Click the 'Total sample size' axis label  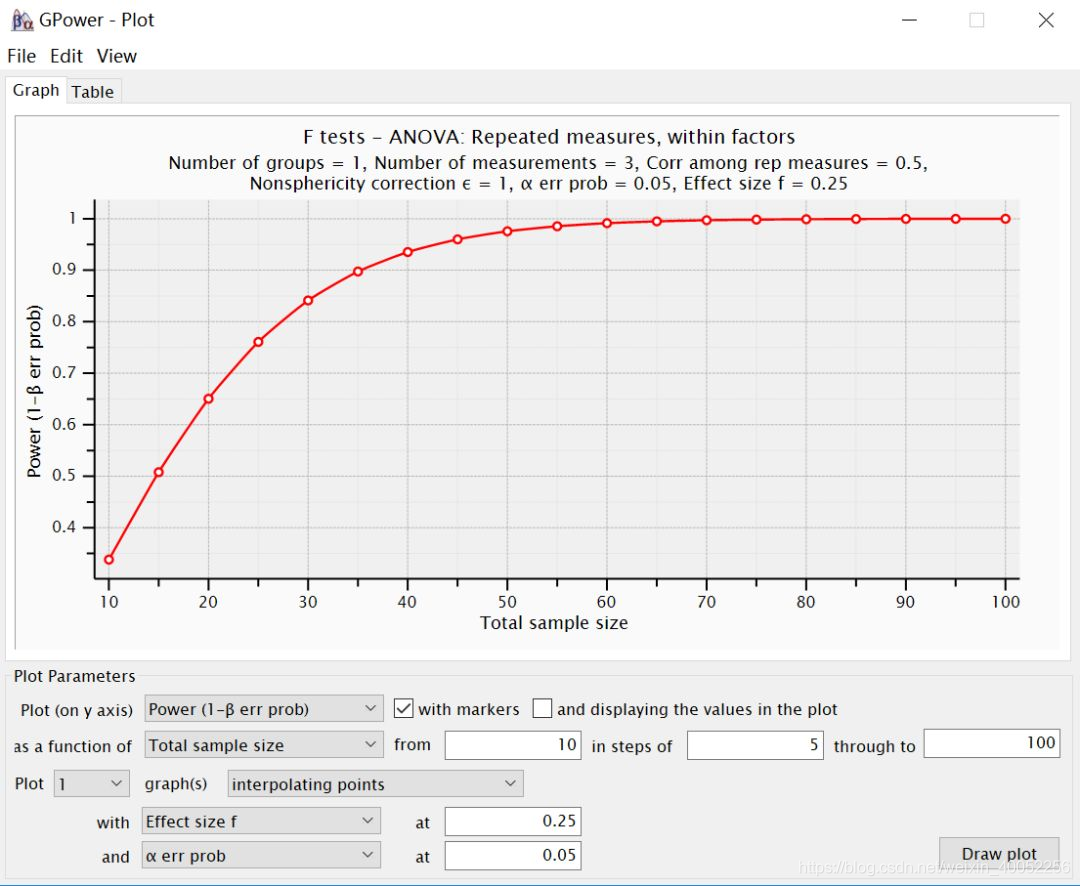coord(554,623)
